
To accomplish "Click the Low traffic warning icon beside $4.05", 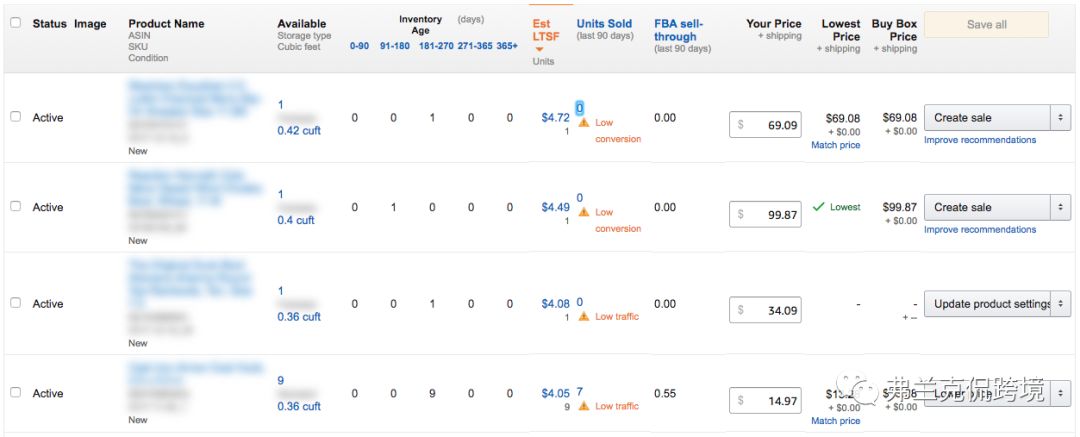I will [x=584, y=406].
